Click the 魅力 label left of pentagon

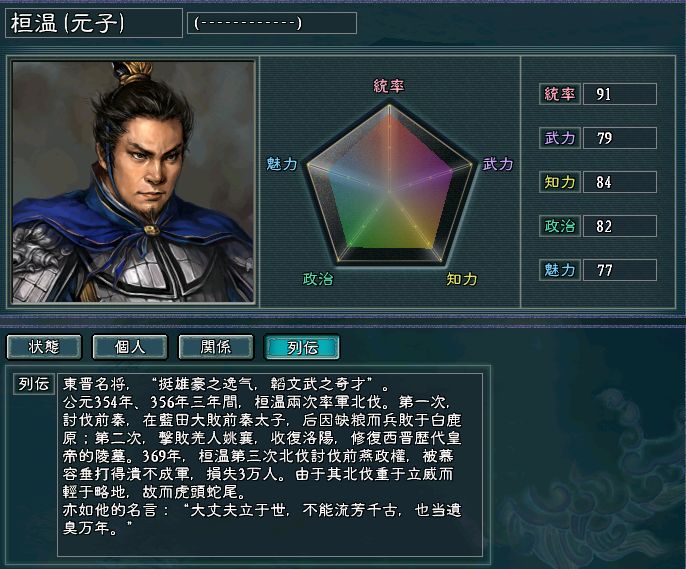click(282, 164)
